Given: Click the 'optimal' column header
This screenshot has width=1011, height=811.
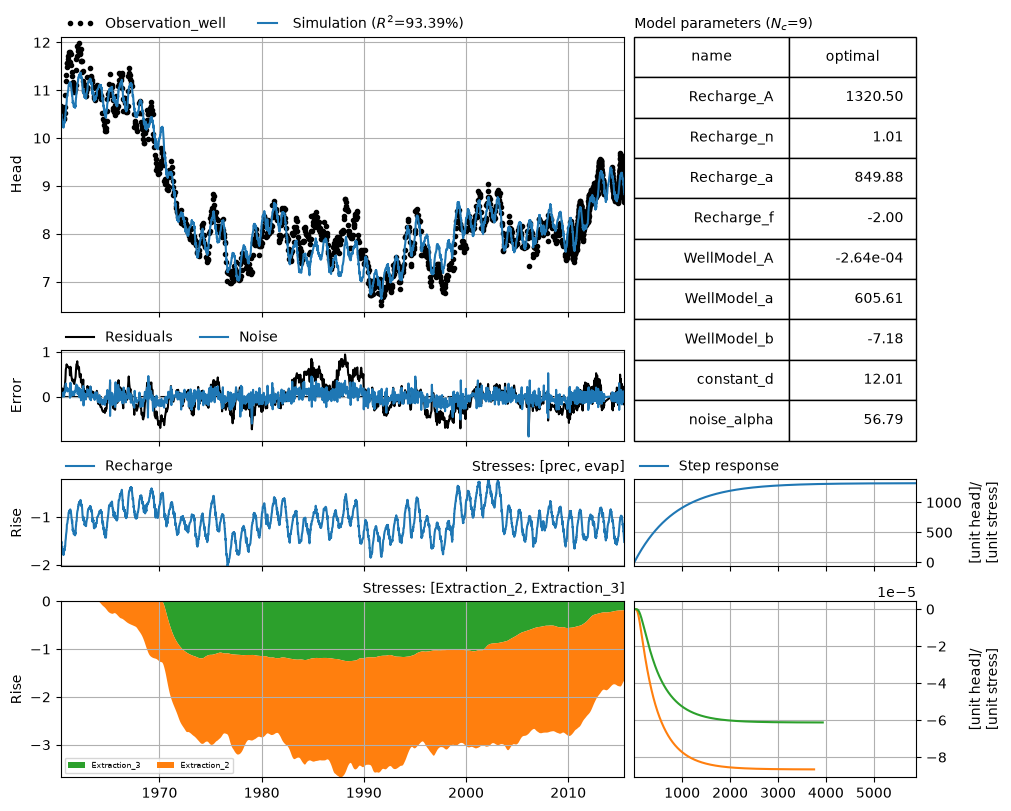Looking at the screenshot, I should 852,57.
